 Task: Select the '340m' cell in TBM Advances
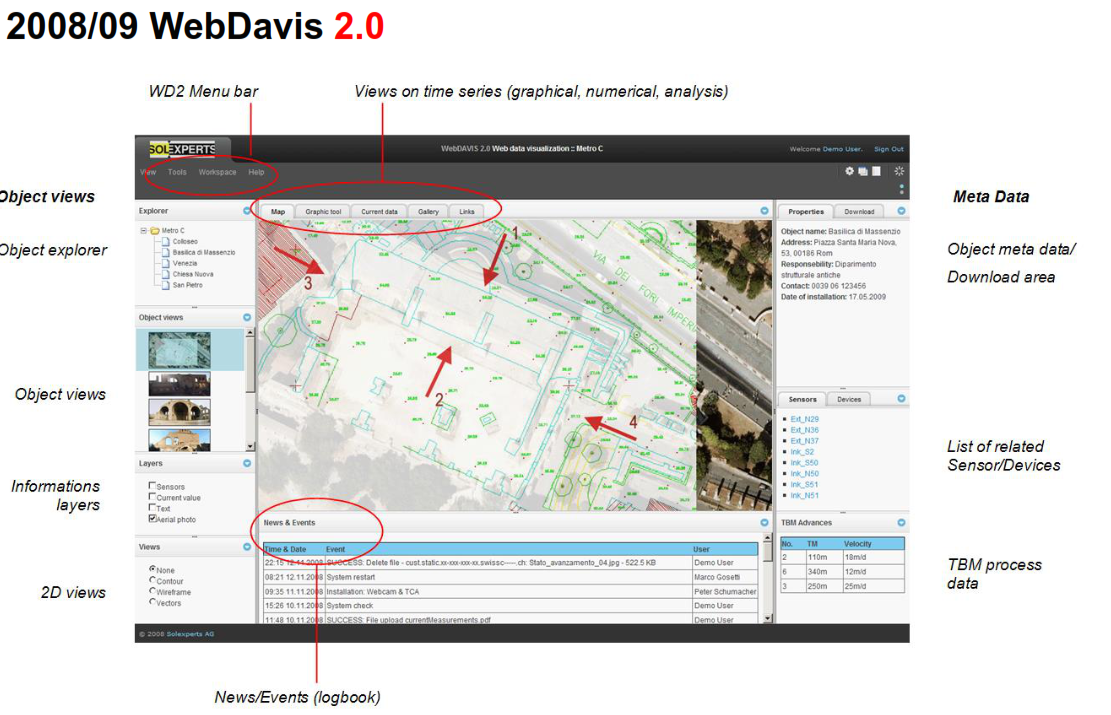[x=823, y=572]
